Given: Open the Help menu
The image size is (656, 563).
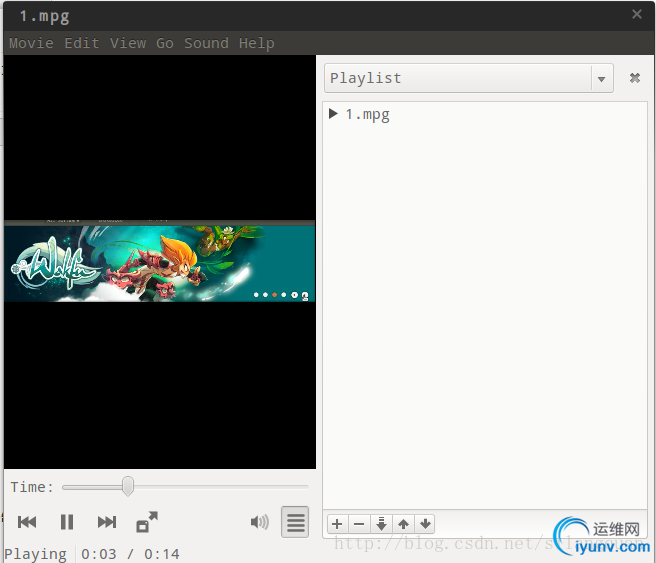Looking at the screenshot, I should click(256, 43).
